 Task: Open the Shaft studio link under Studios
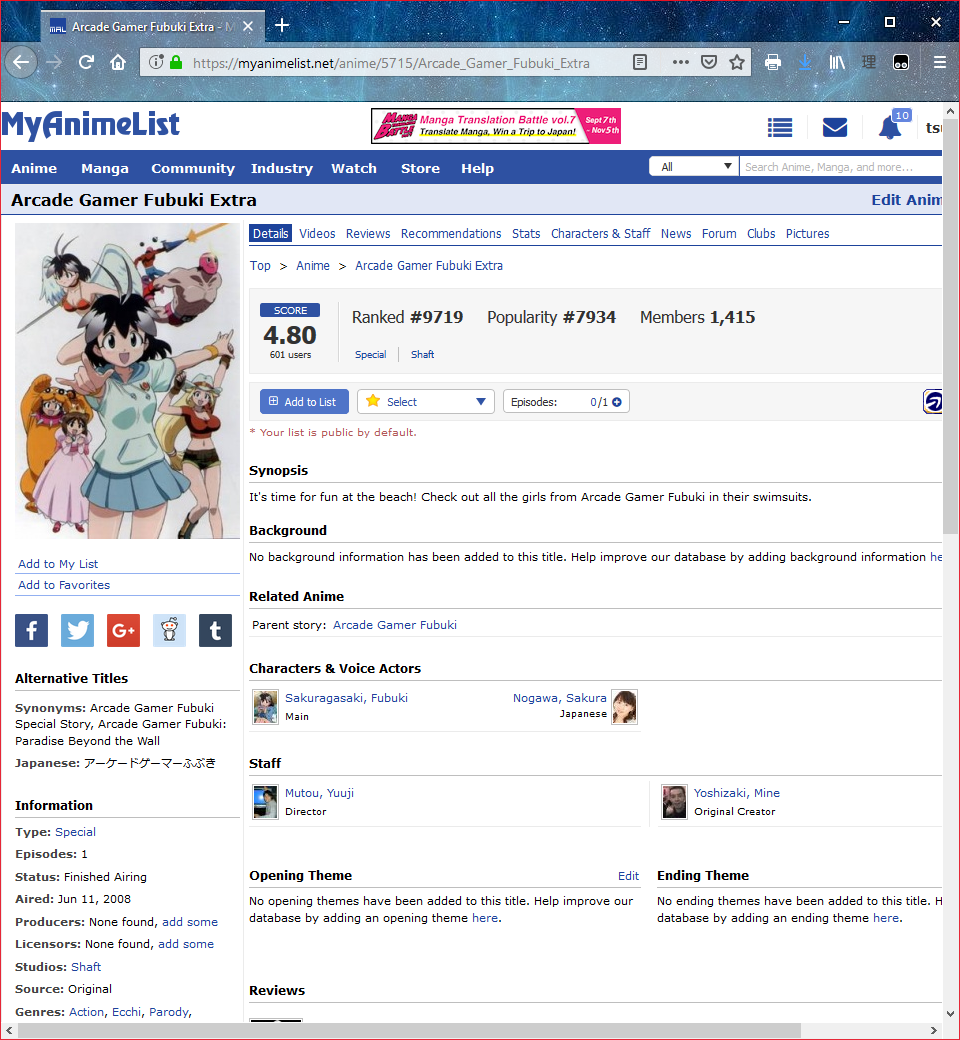pyautogui.click(x=86, y=967)
